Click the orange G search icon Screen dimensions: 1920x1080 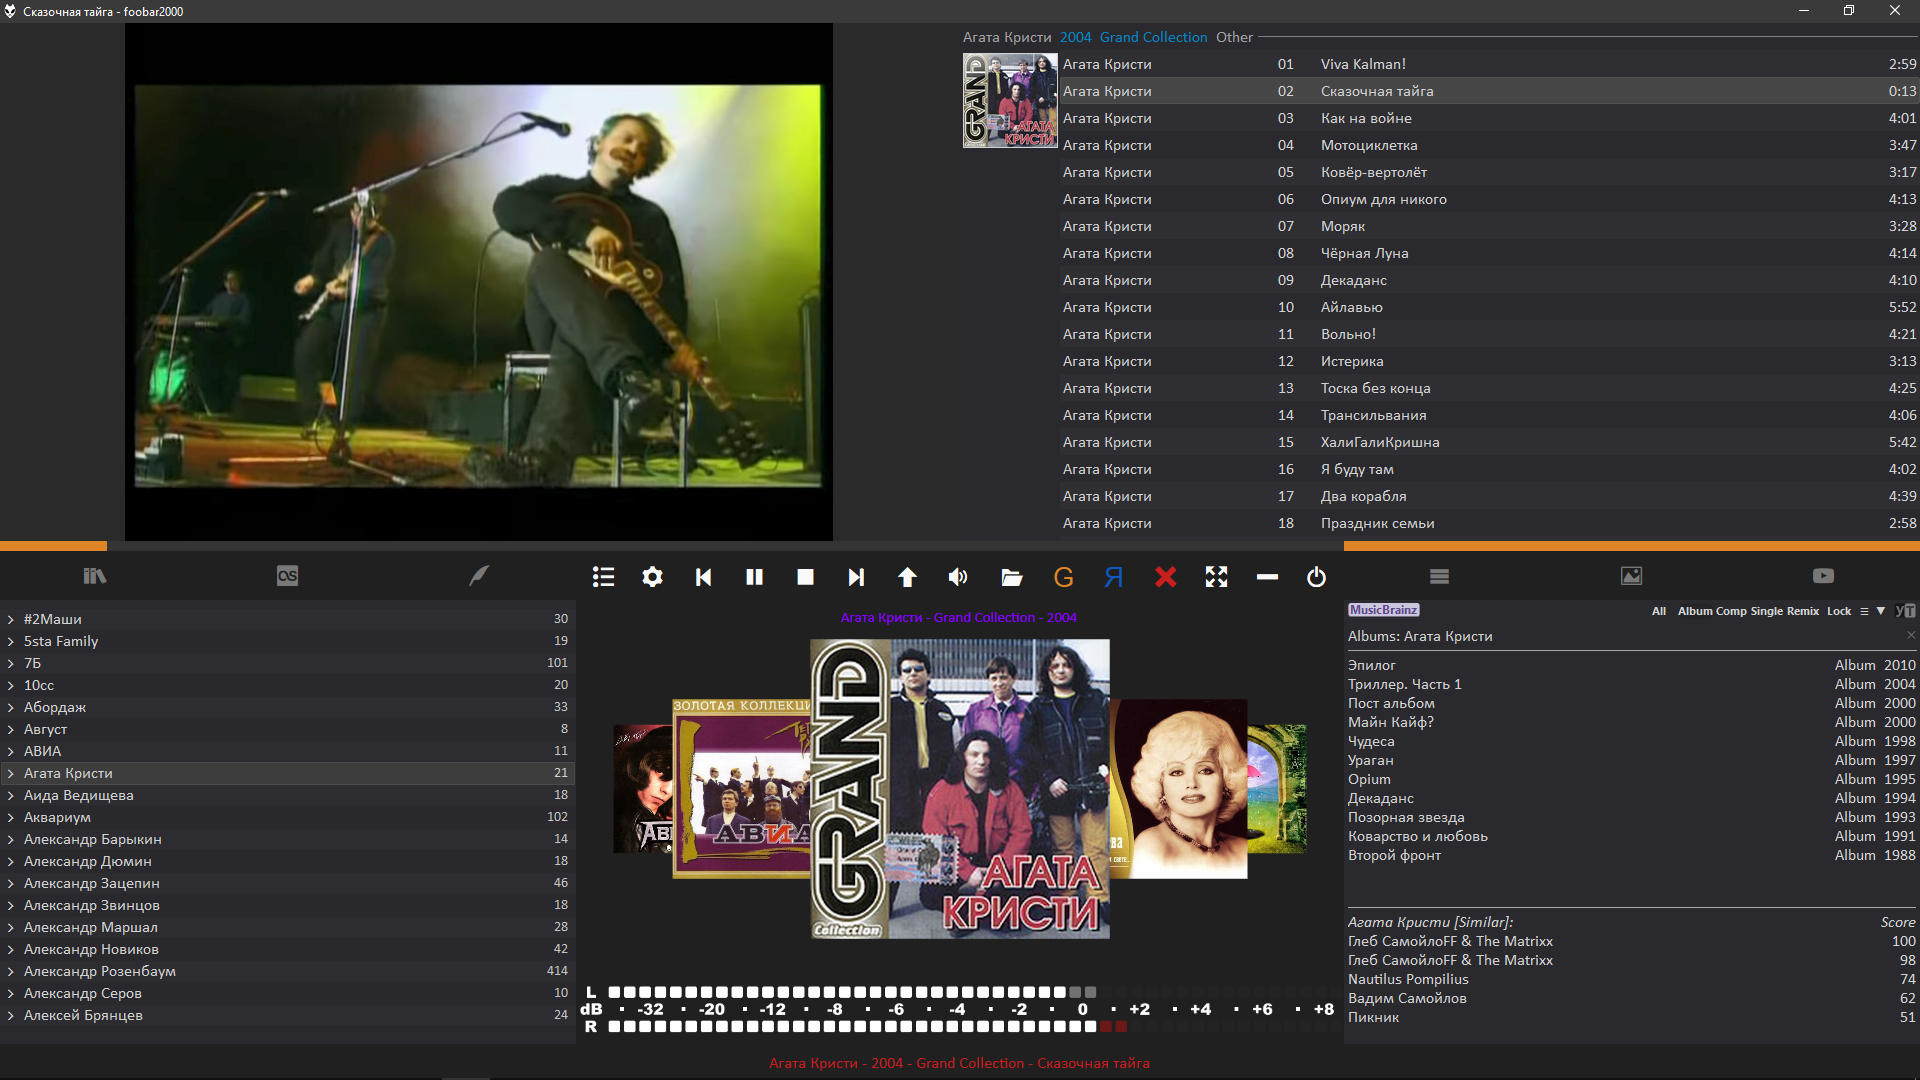point(1063,577)
